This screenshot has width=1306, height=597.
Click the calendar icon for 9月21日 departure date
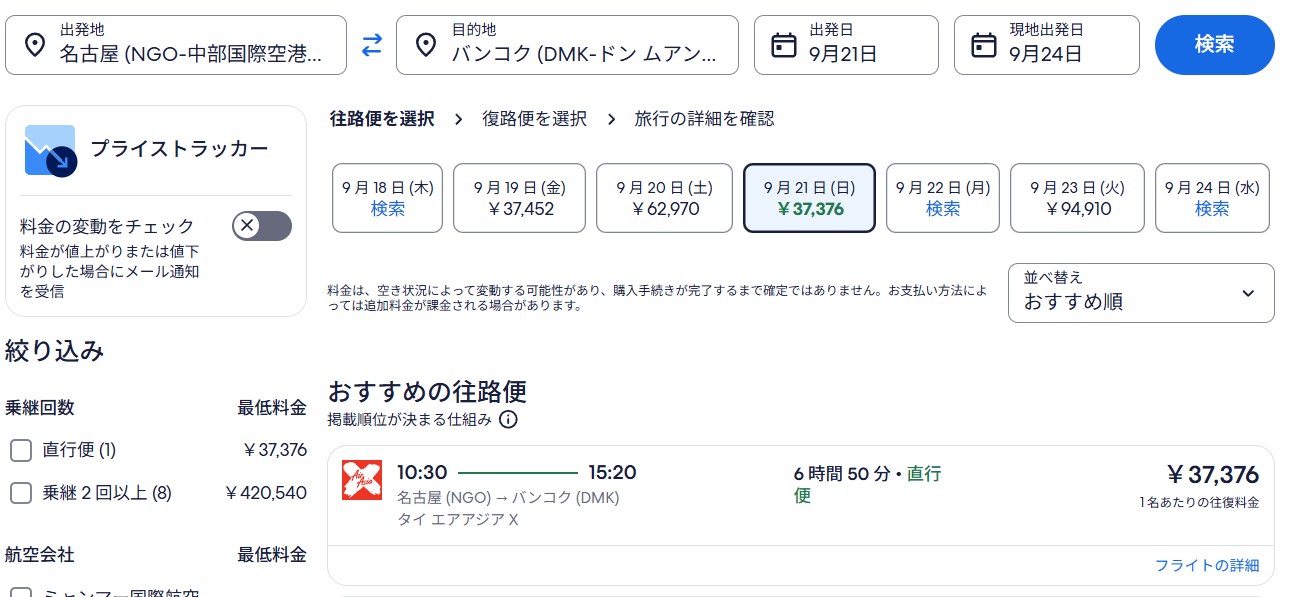tap(784, 45)
